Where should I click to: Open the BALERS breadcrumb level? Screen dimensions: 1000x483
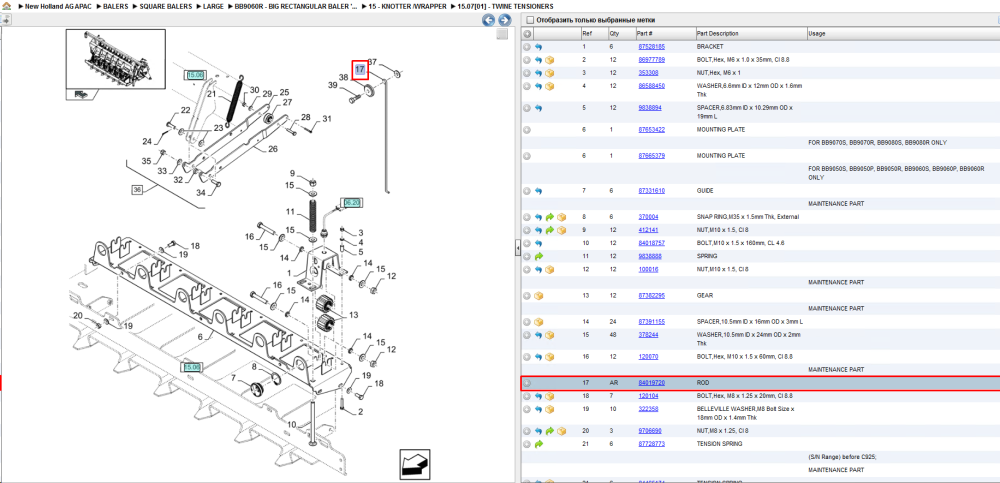[x=115, y=6]
